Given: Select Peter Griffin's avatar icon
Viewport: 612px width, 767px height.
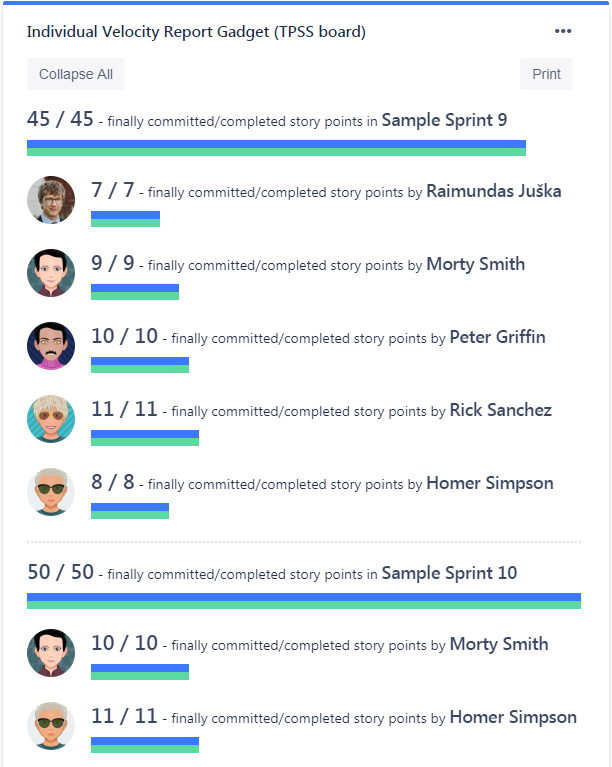Looking at the screenshot, I should [51, 346].
